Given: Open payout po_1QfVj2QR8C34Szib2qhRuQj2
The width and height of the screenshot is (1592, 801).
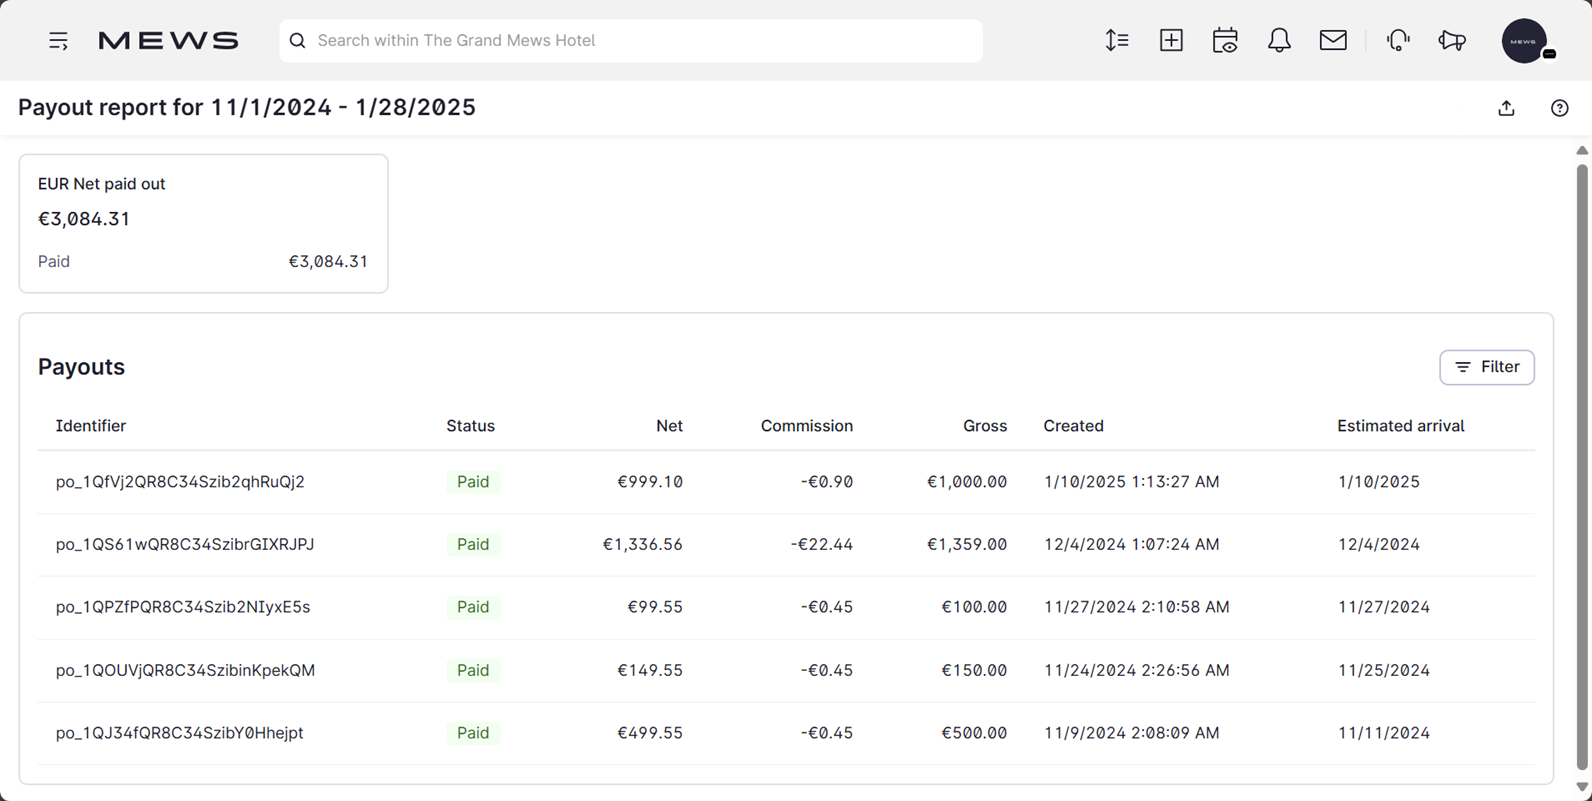Looking at the screenshot, I should coord(180,482).
